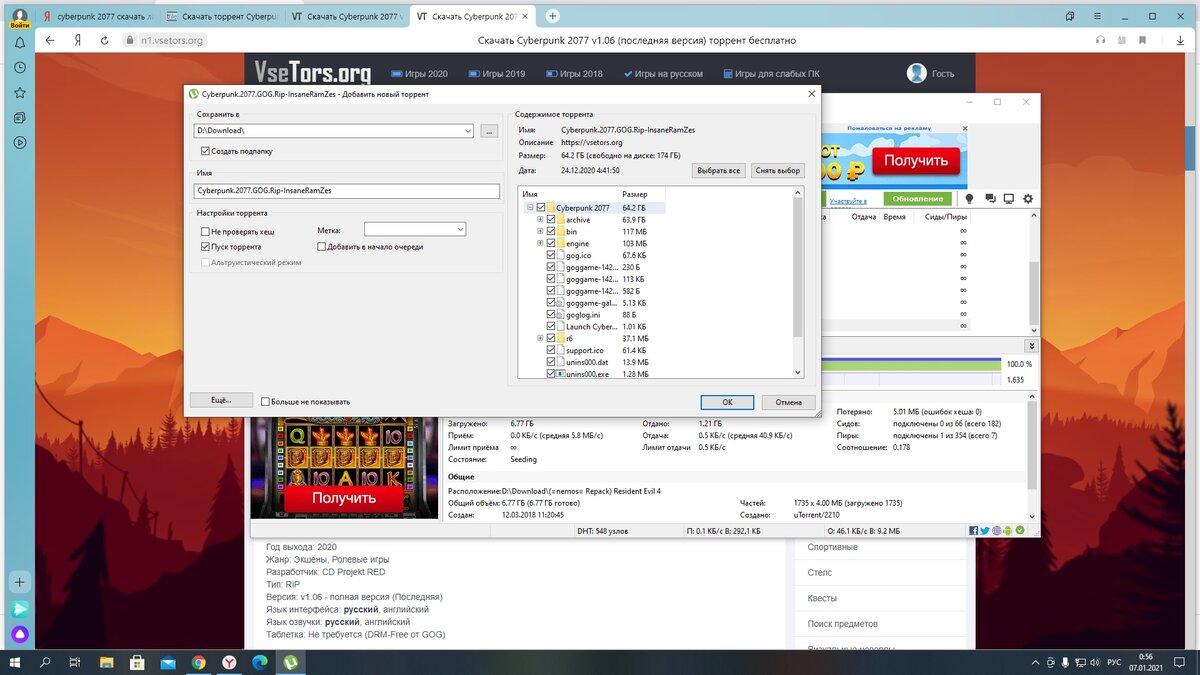Expand the bin folder node
Screen dimensions: 1200x675
[540, 231]
